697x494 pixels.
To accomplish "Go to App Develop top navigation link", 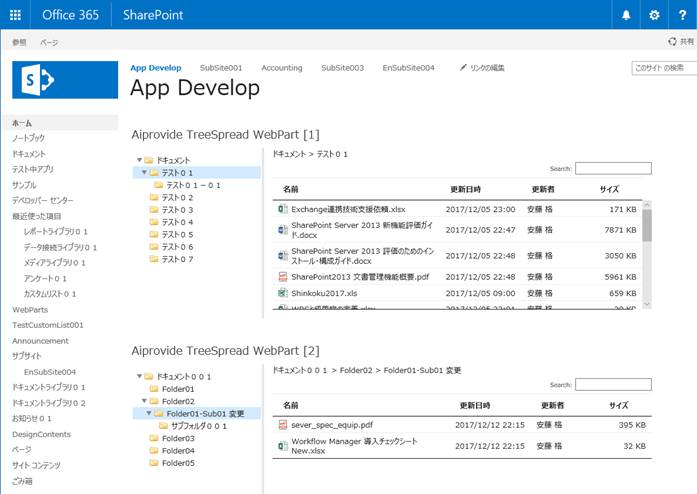I will [156, 68].
